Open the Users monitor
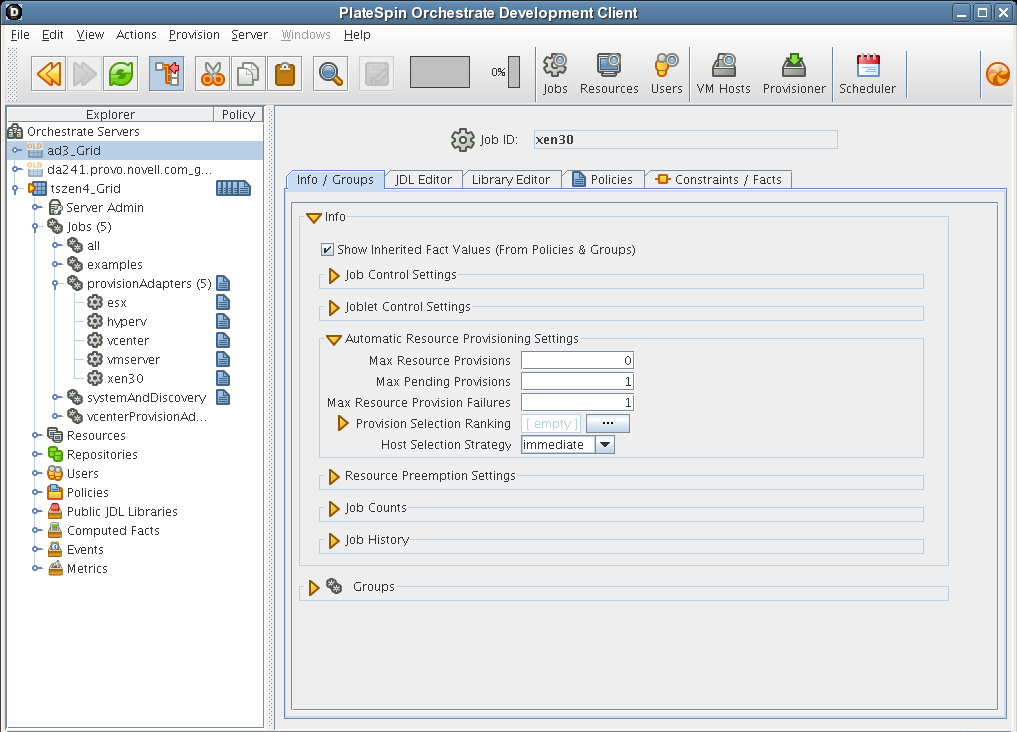Image resolution: width=1017 pixels, height=732 pixels. coord(666,74)
